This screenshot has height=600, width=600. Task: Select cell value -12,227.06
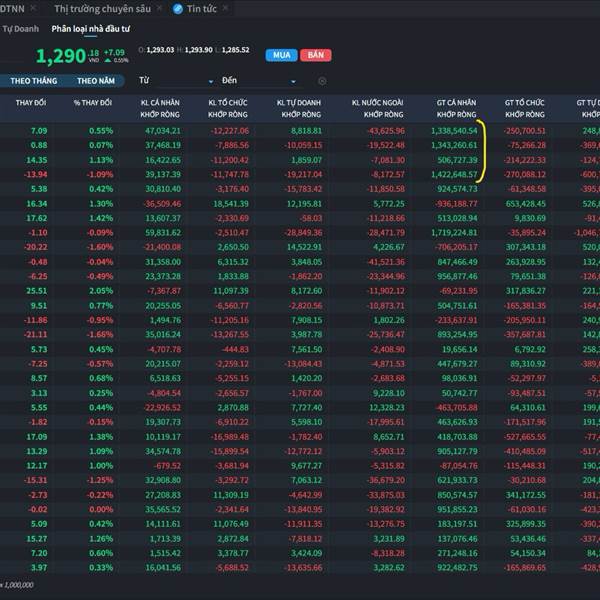click(x=230, y=131)
